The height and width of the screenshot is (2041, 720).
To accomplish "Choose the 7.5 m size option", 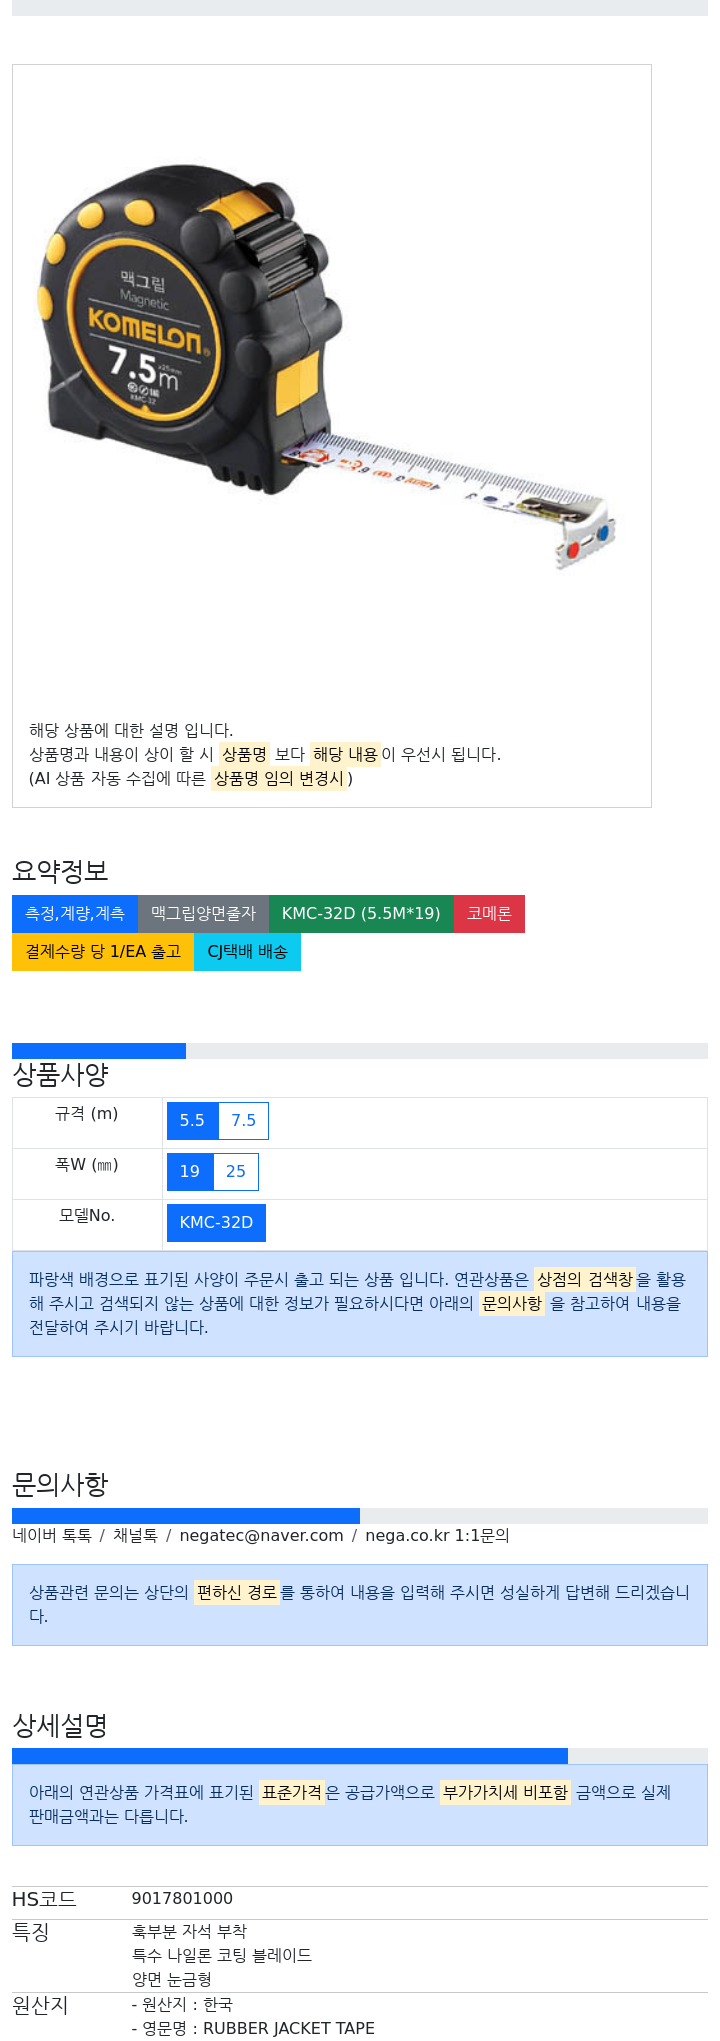I will coord(243,1121).
